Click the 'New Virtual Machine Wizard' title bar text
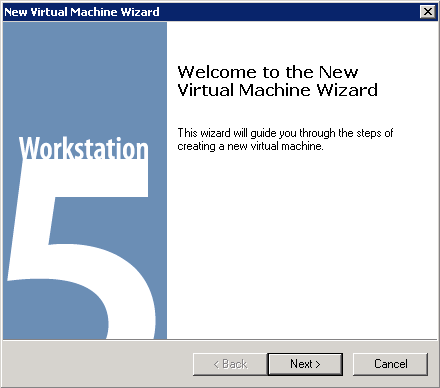Viewport: 440px width, 388px height. 82,12
